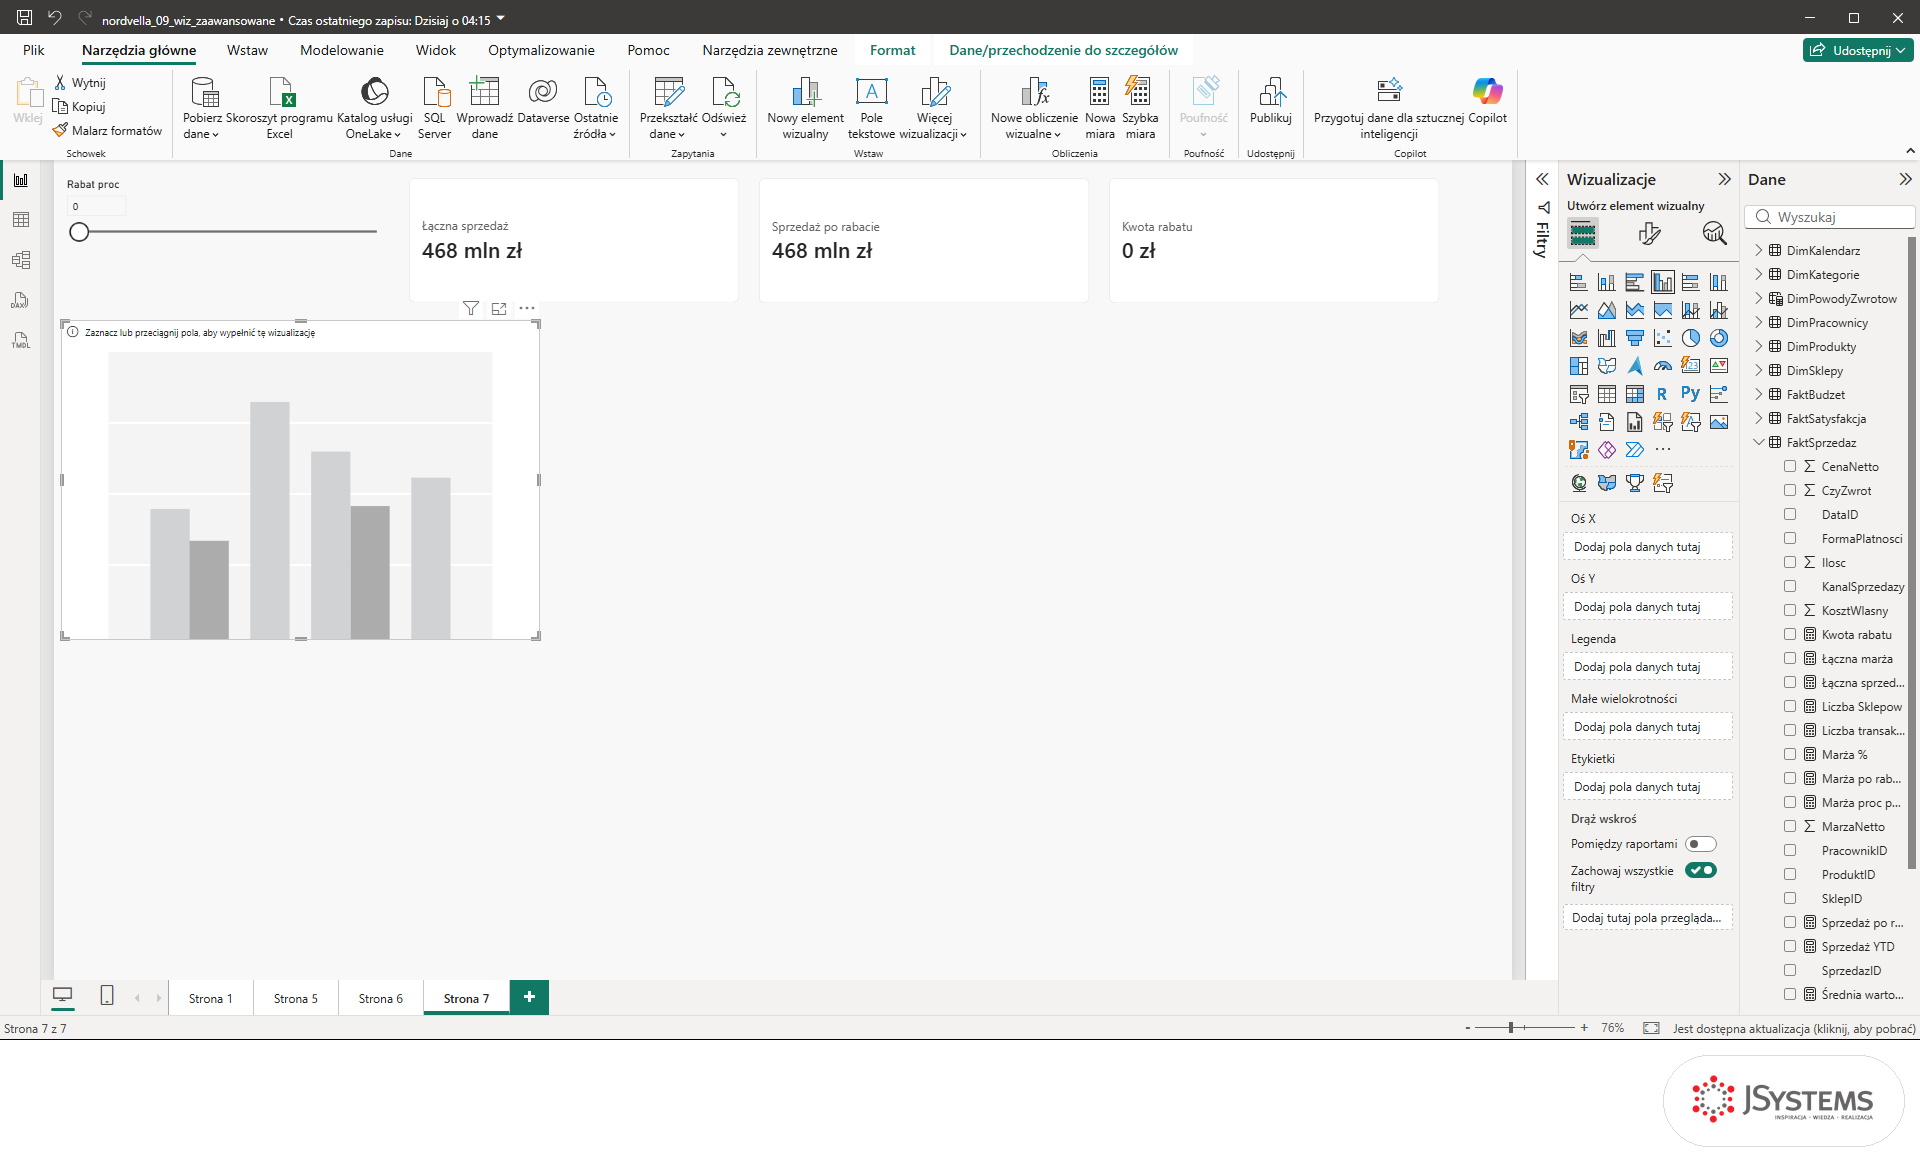Select Python visual (Py) type

(1691, 394)
